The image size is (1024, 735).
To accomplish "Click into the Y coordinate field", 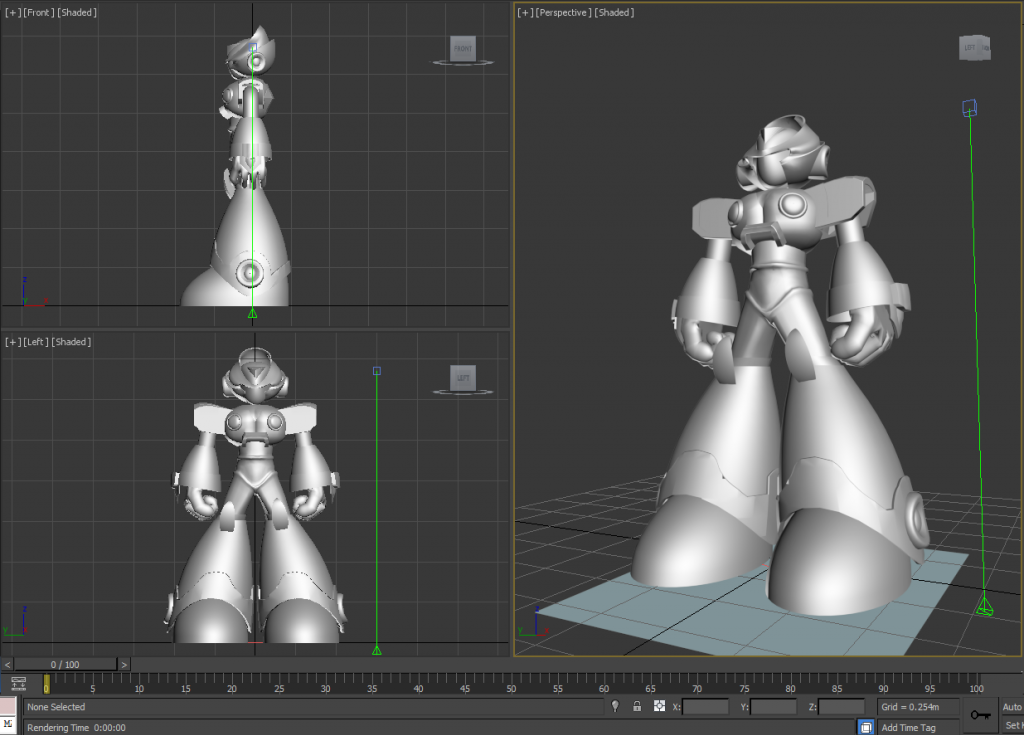I will pyautogui.click(x=773, y=707).
